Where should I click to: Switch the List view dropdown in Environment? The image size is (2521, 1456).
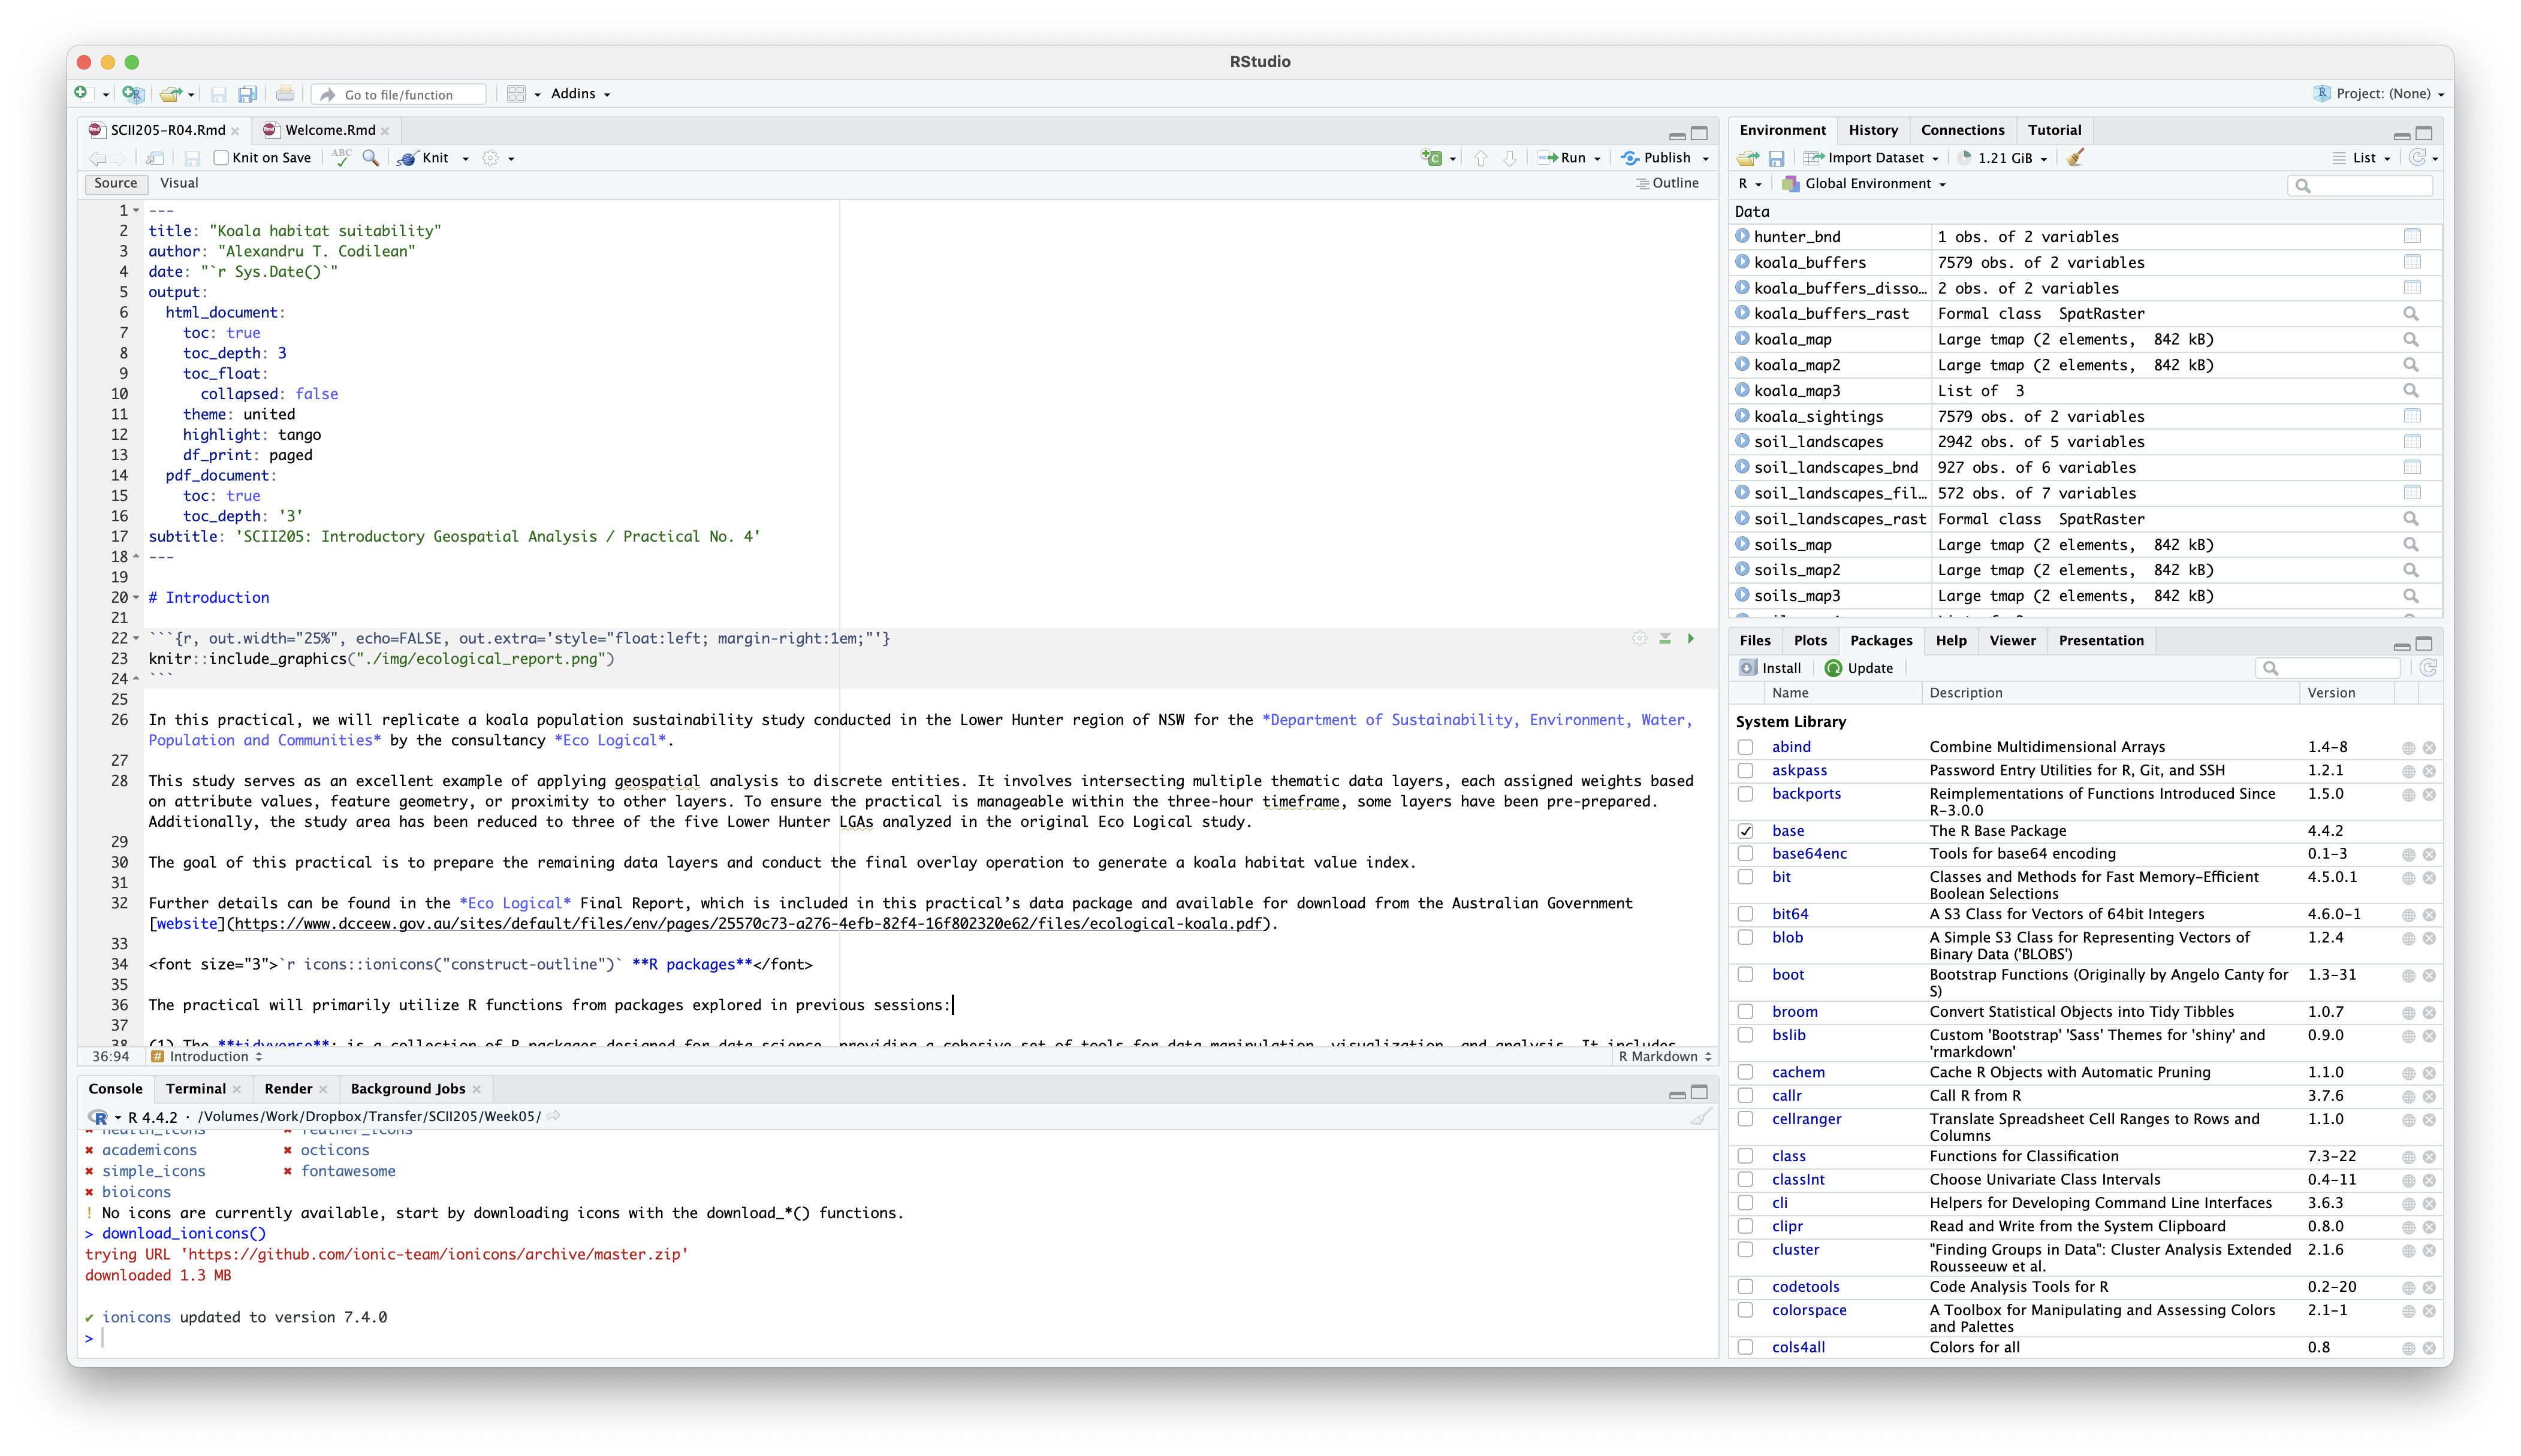click(x=2362, y=158)
